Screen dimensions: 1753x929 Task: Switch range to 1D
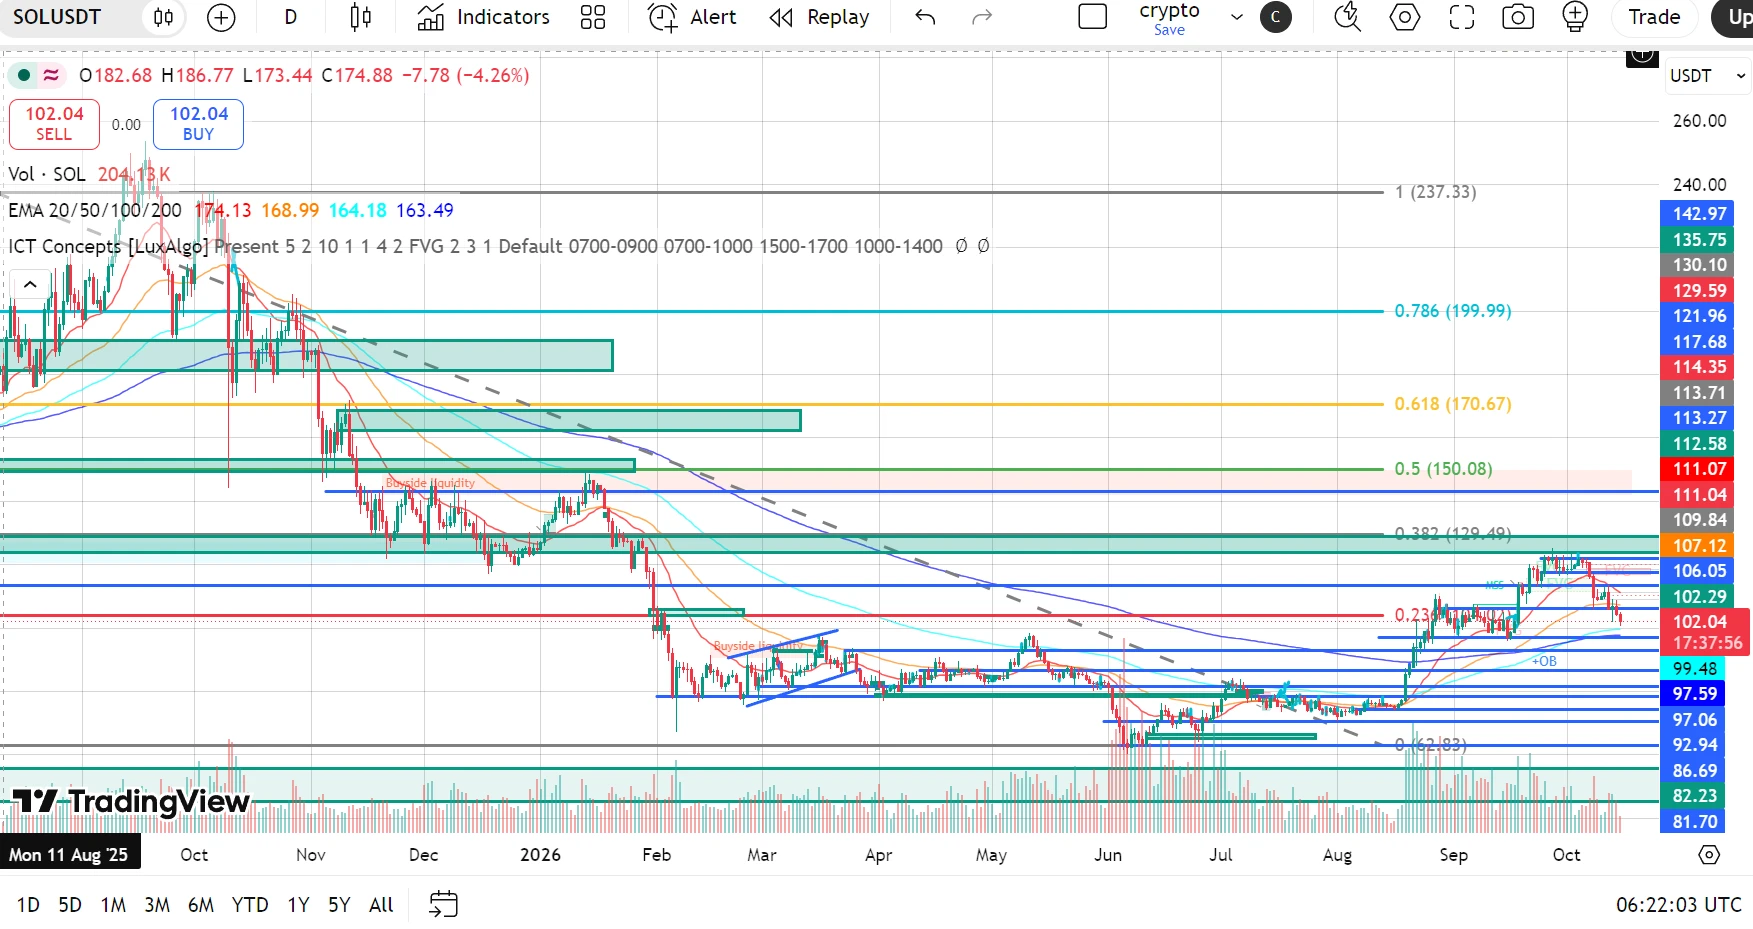click(x=28, y=905)
